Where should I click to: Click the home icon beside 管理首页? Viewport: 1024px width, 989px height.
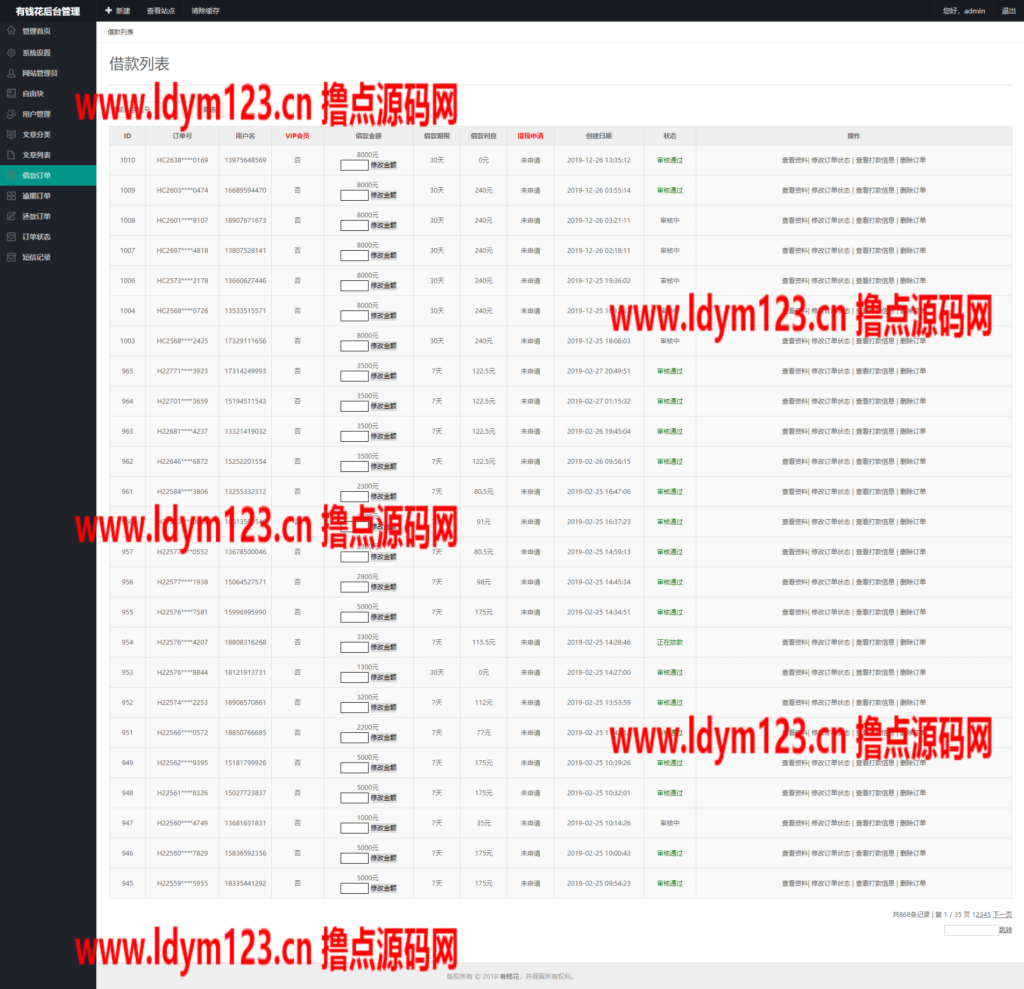[x=11, y=31]
